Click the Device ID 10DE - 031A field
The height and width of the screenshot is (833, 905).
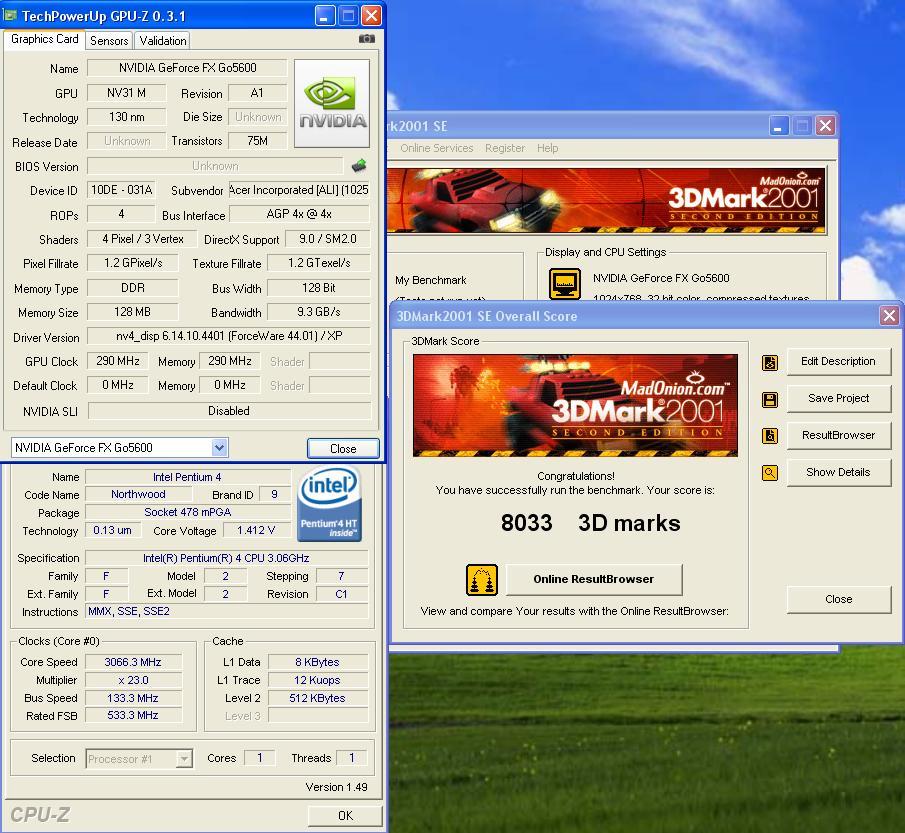(122, 190)
